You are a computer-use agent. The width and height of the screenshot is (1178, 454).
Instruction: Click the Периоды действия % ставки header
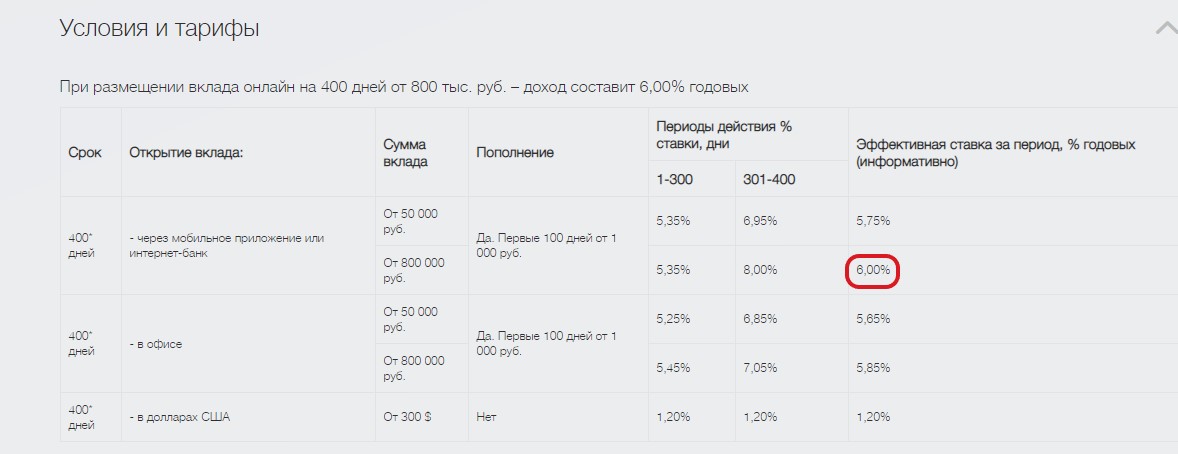724,135
